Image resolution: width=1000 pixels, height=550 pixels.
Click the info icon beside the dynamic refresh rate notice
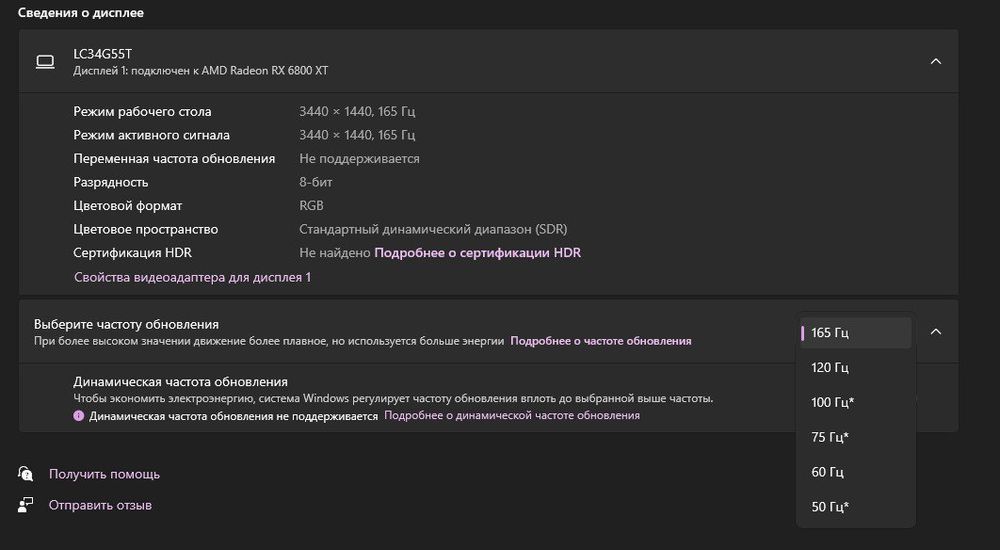[x=79, y=415]
